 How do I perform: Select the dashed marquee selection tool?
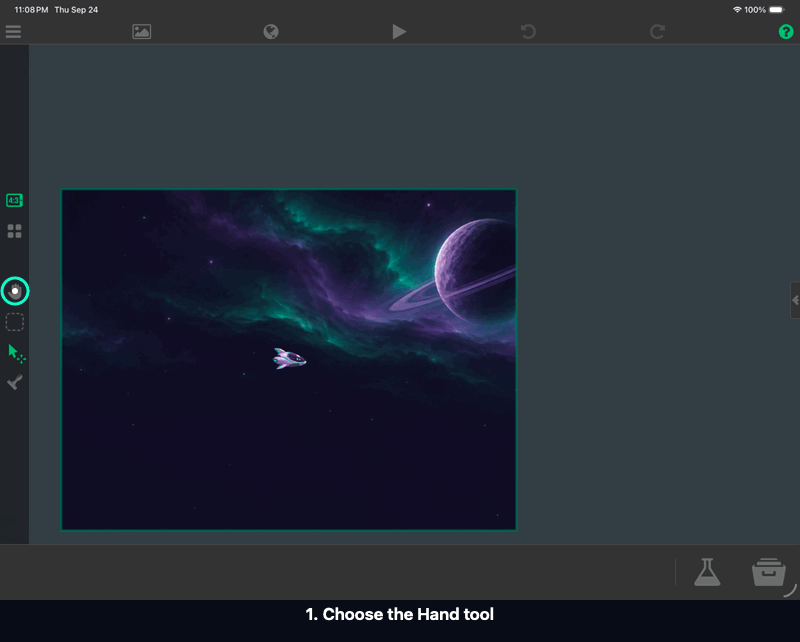pos(14,322)
